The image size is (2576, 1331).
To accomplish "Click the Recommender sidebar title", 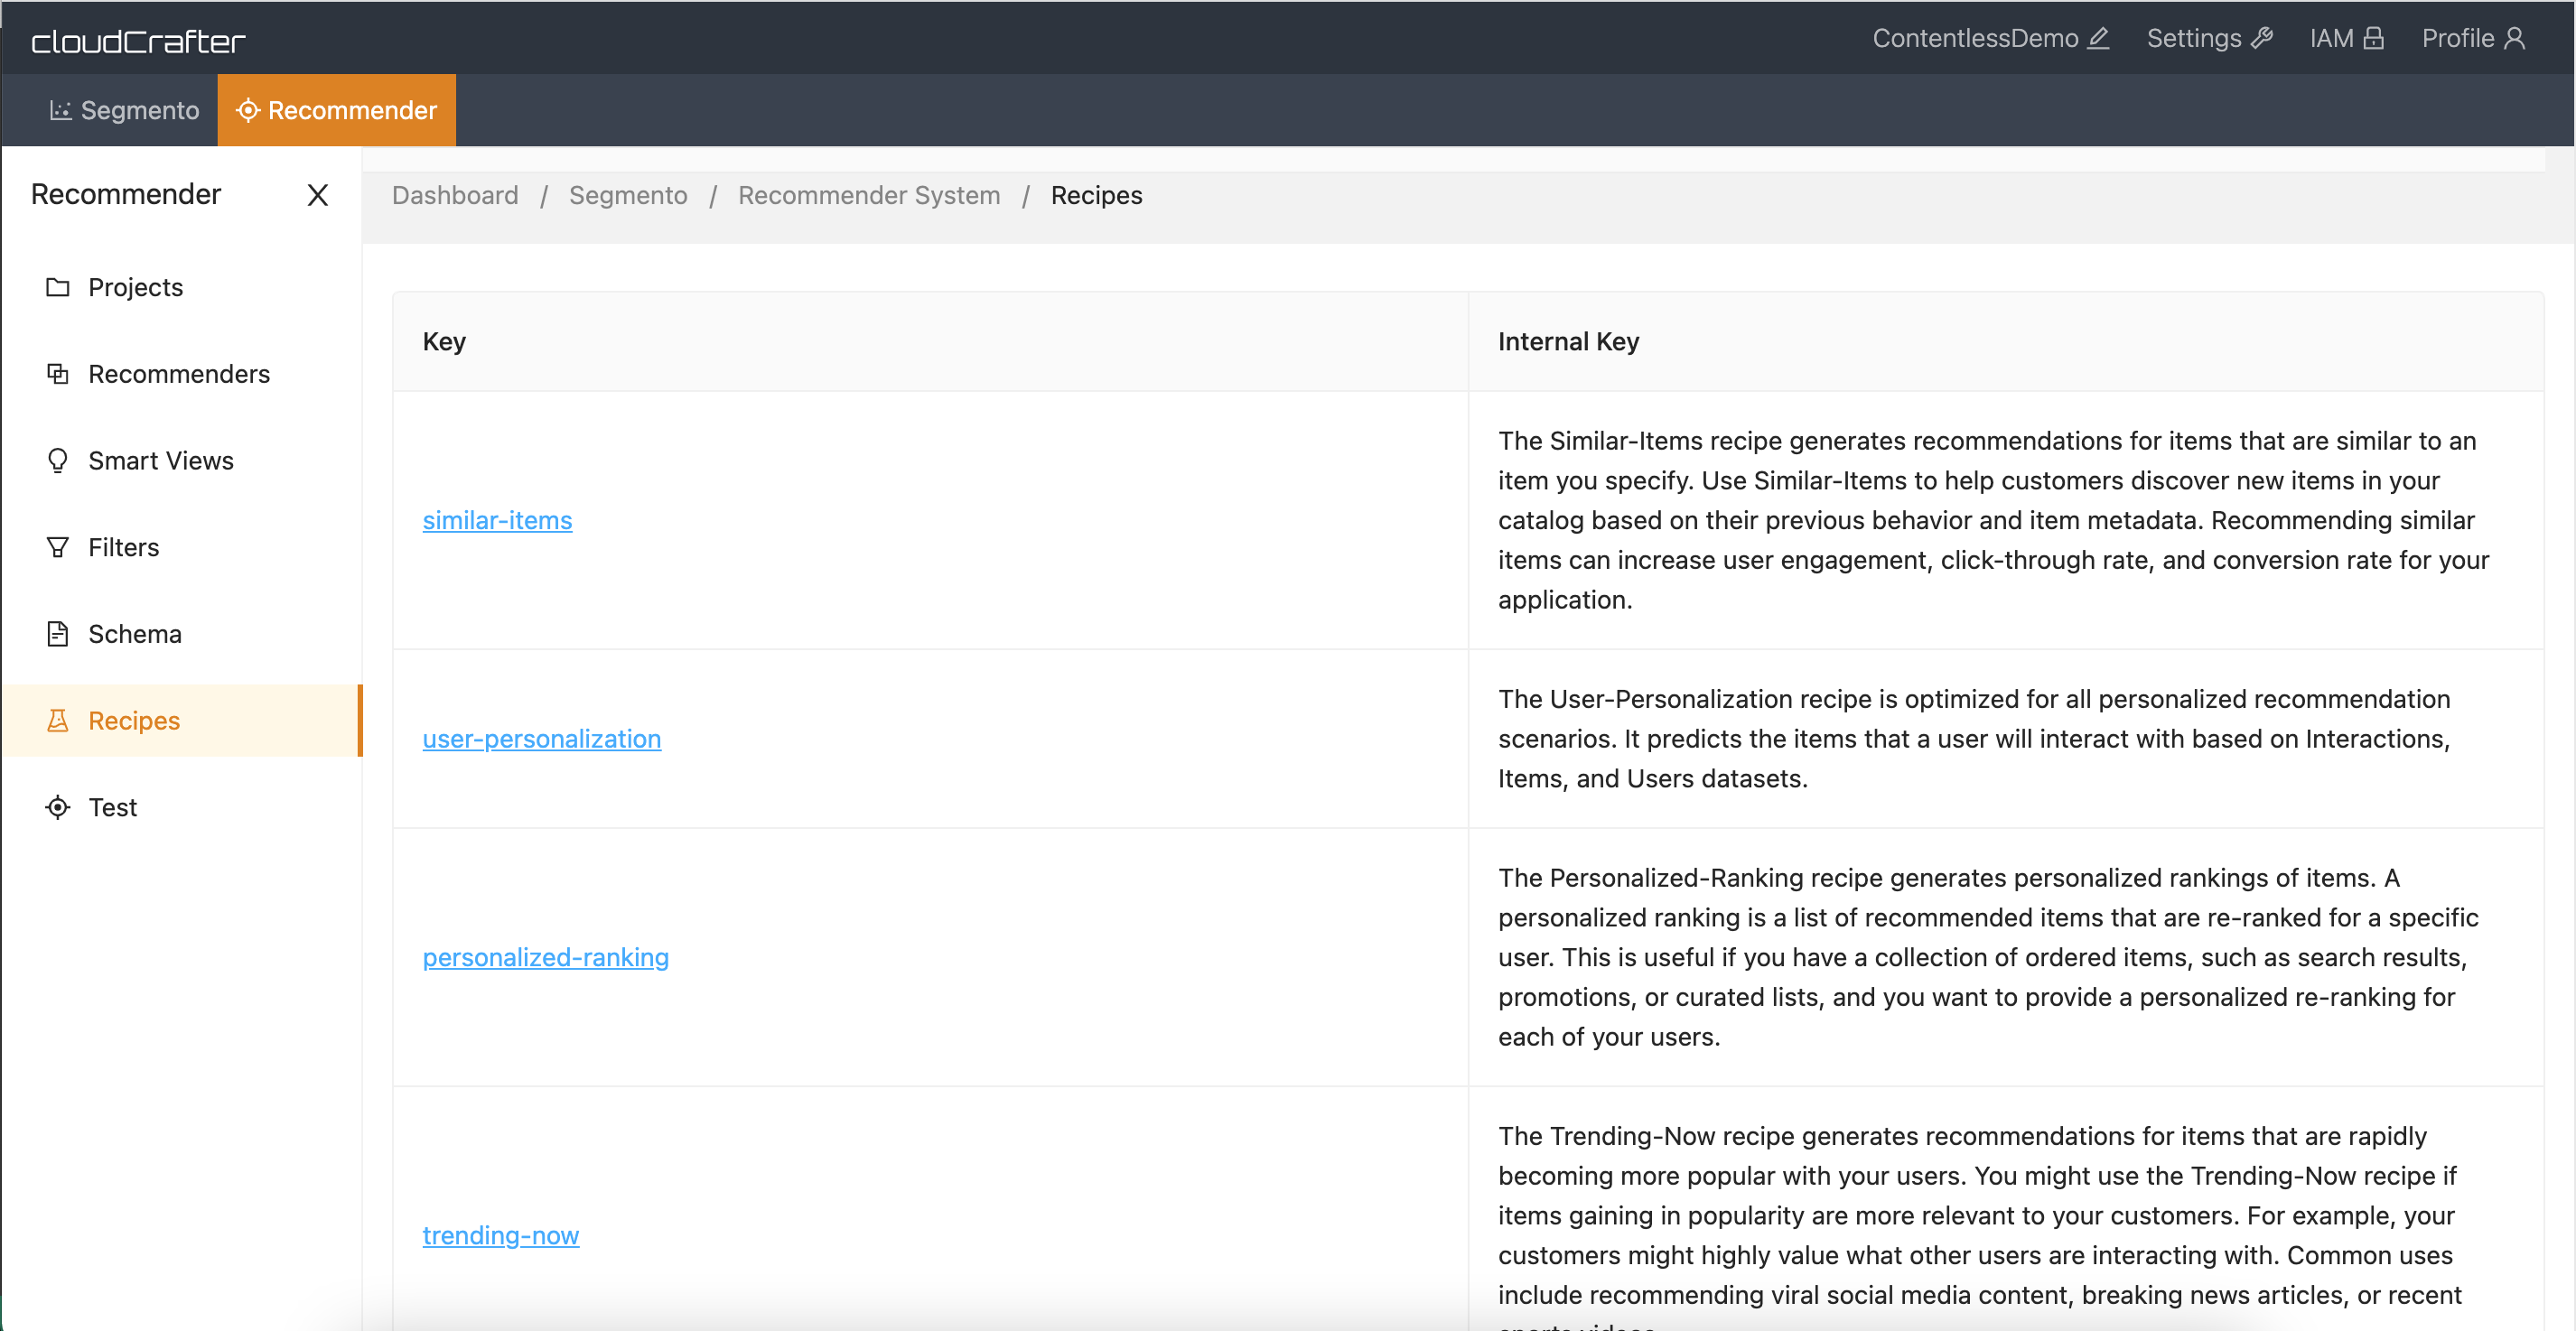I will (x=126, y=194).
